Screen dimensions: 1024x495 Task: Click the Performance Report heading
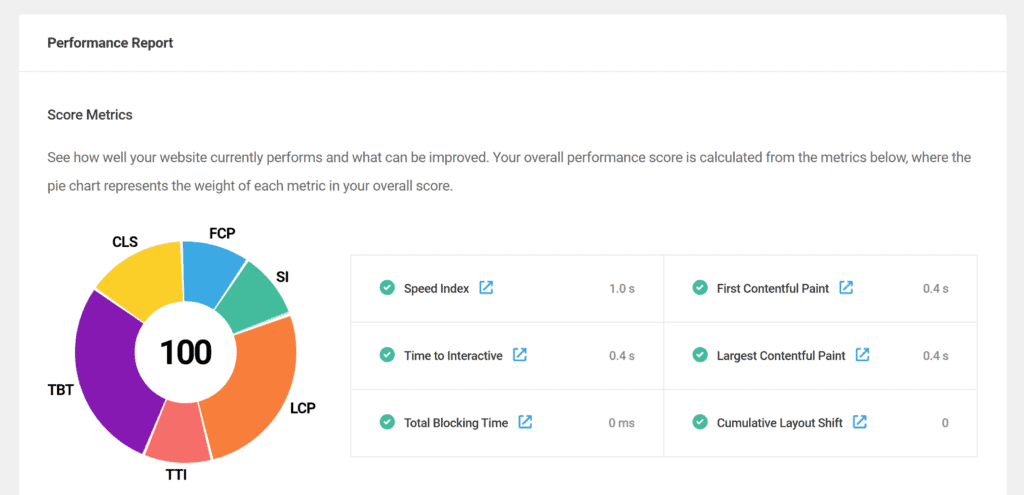coord(110,43)
